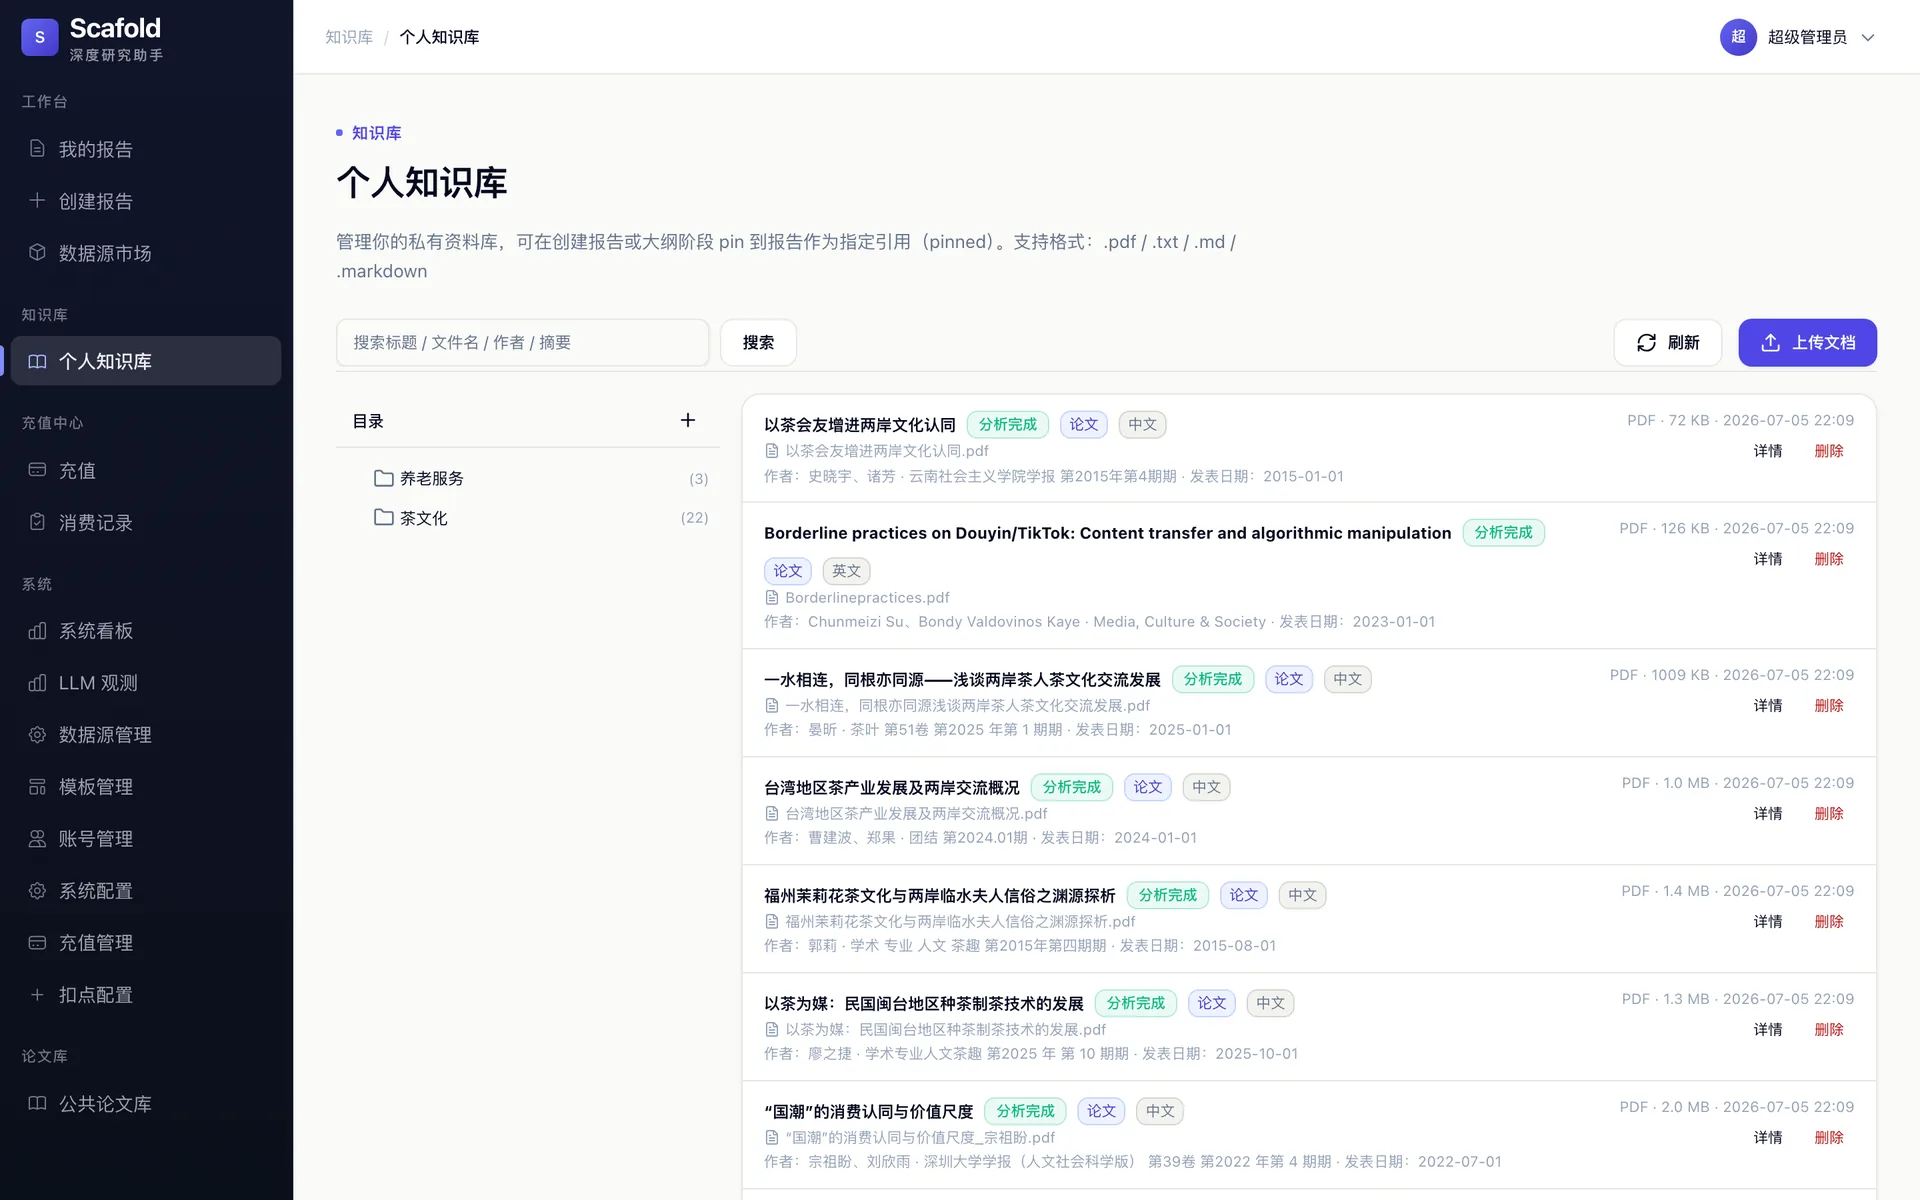Viewport: 1920px width, 1200px height.
Task: Click the 超 user avatar
Action: [1738, 37]
